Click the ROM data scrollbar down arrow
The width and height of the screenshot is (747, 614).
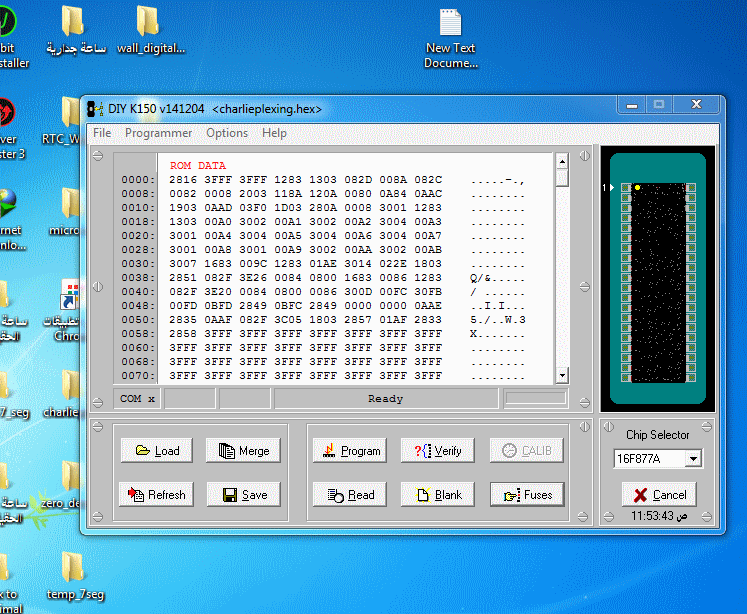click(562, 375)
